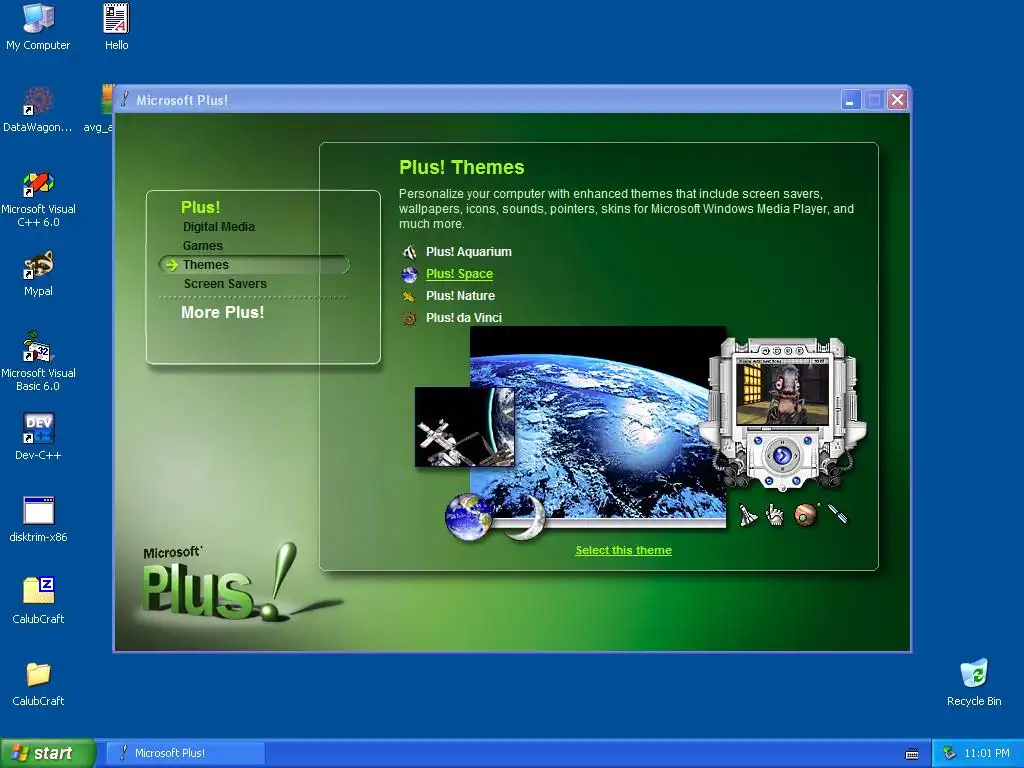The width and height of the screenshot is (1024, 768).
Task: Click the space shuttle pointer preview icon
Action: pyautogui.click(x=748, y=515)
